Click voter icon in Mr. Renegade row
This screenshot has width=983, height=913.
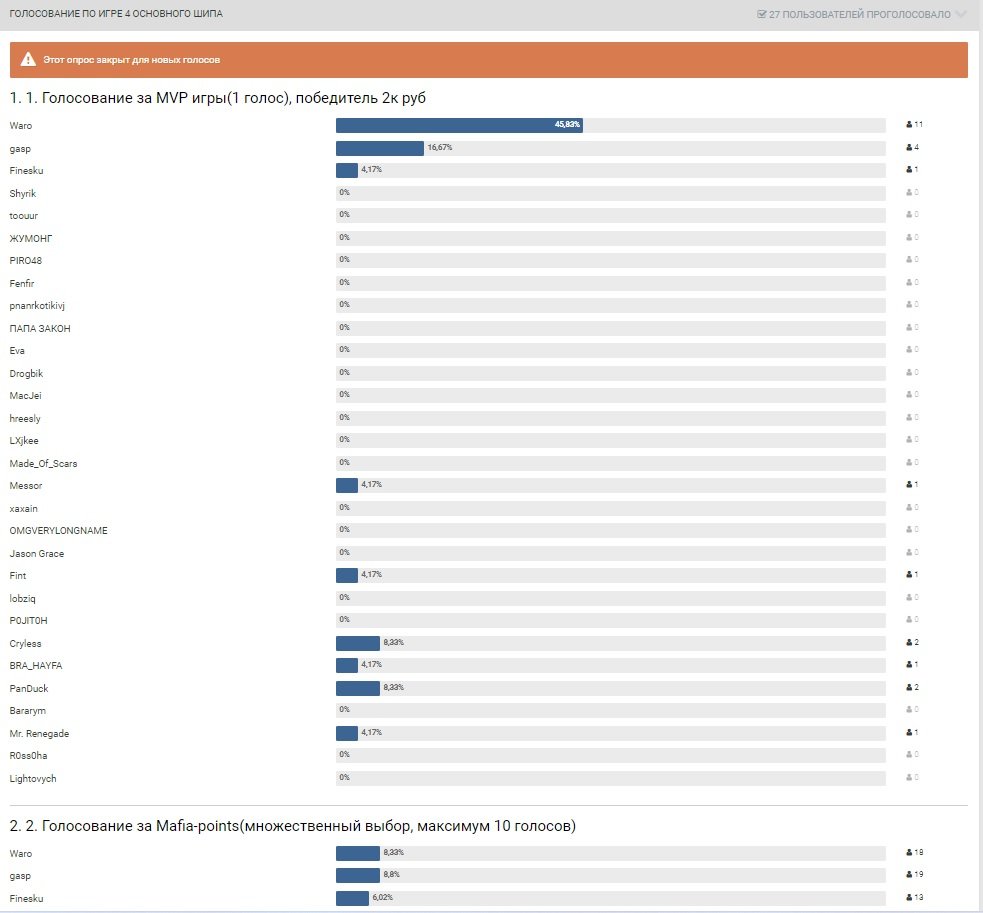(908, 733)
